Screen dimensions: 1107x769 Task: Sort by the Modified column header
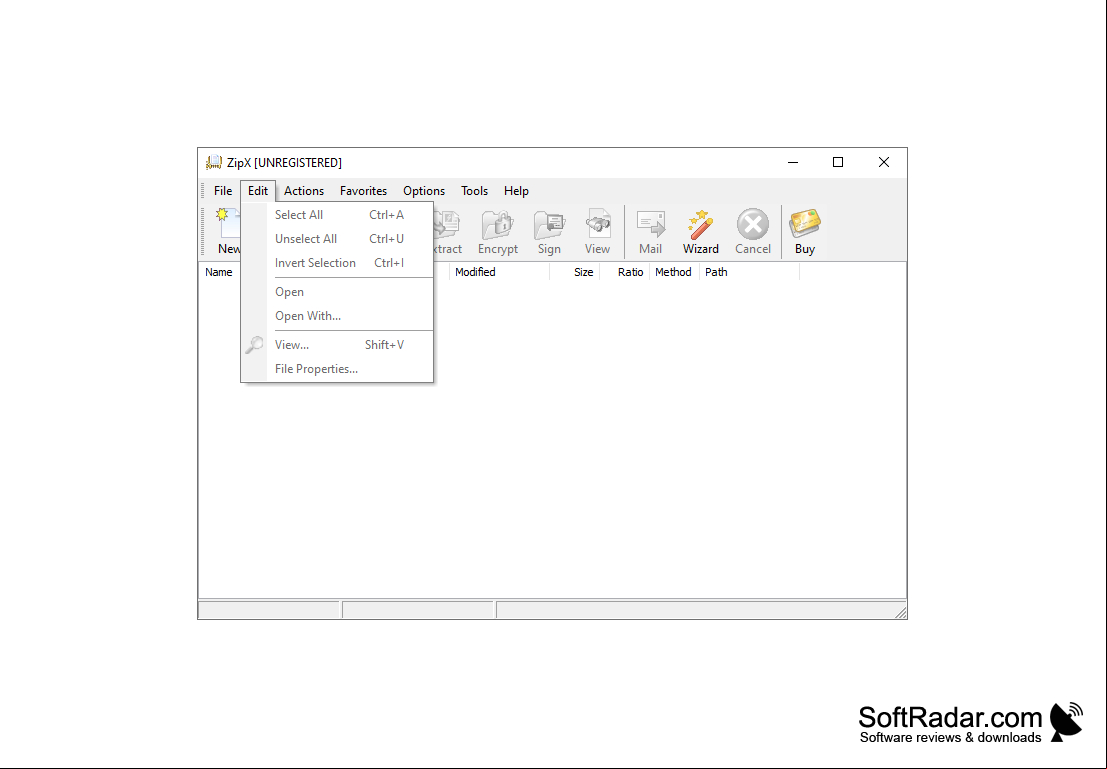click(x=499, y=272)
